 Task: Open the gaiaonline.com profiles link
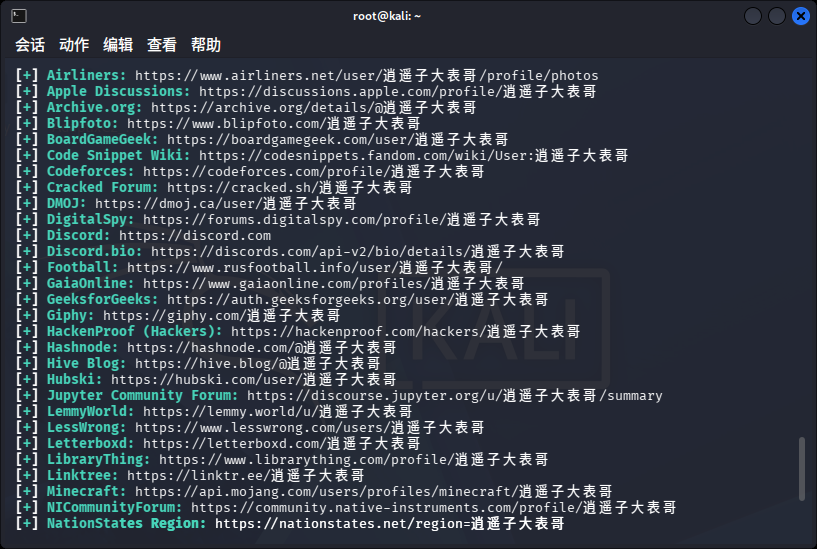(x=333, y=283)
